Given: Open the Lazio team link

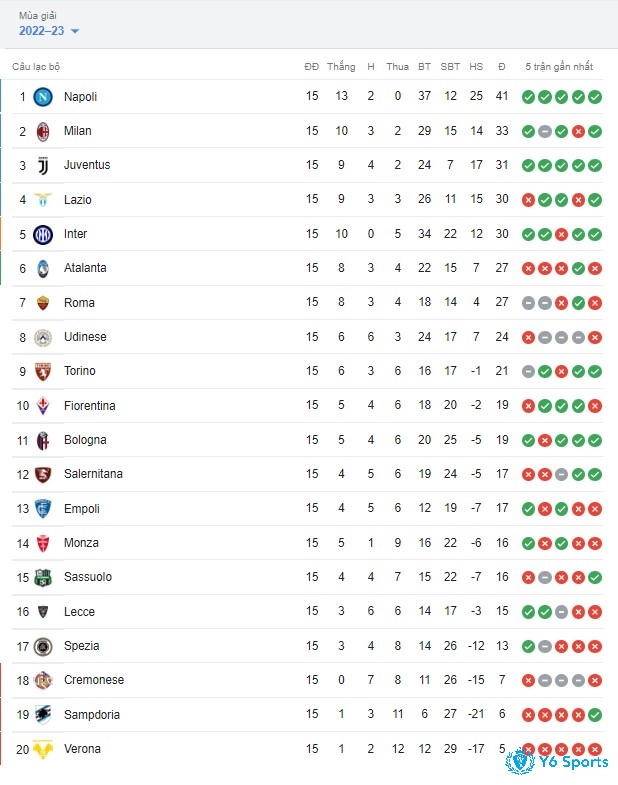Looking at the screenshot, I should 78,200.
